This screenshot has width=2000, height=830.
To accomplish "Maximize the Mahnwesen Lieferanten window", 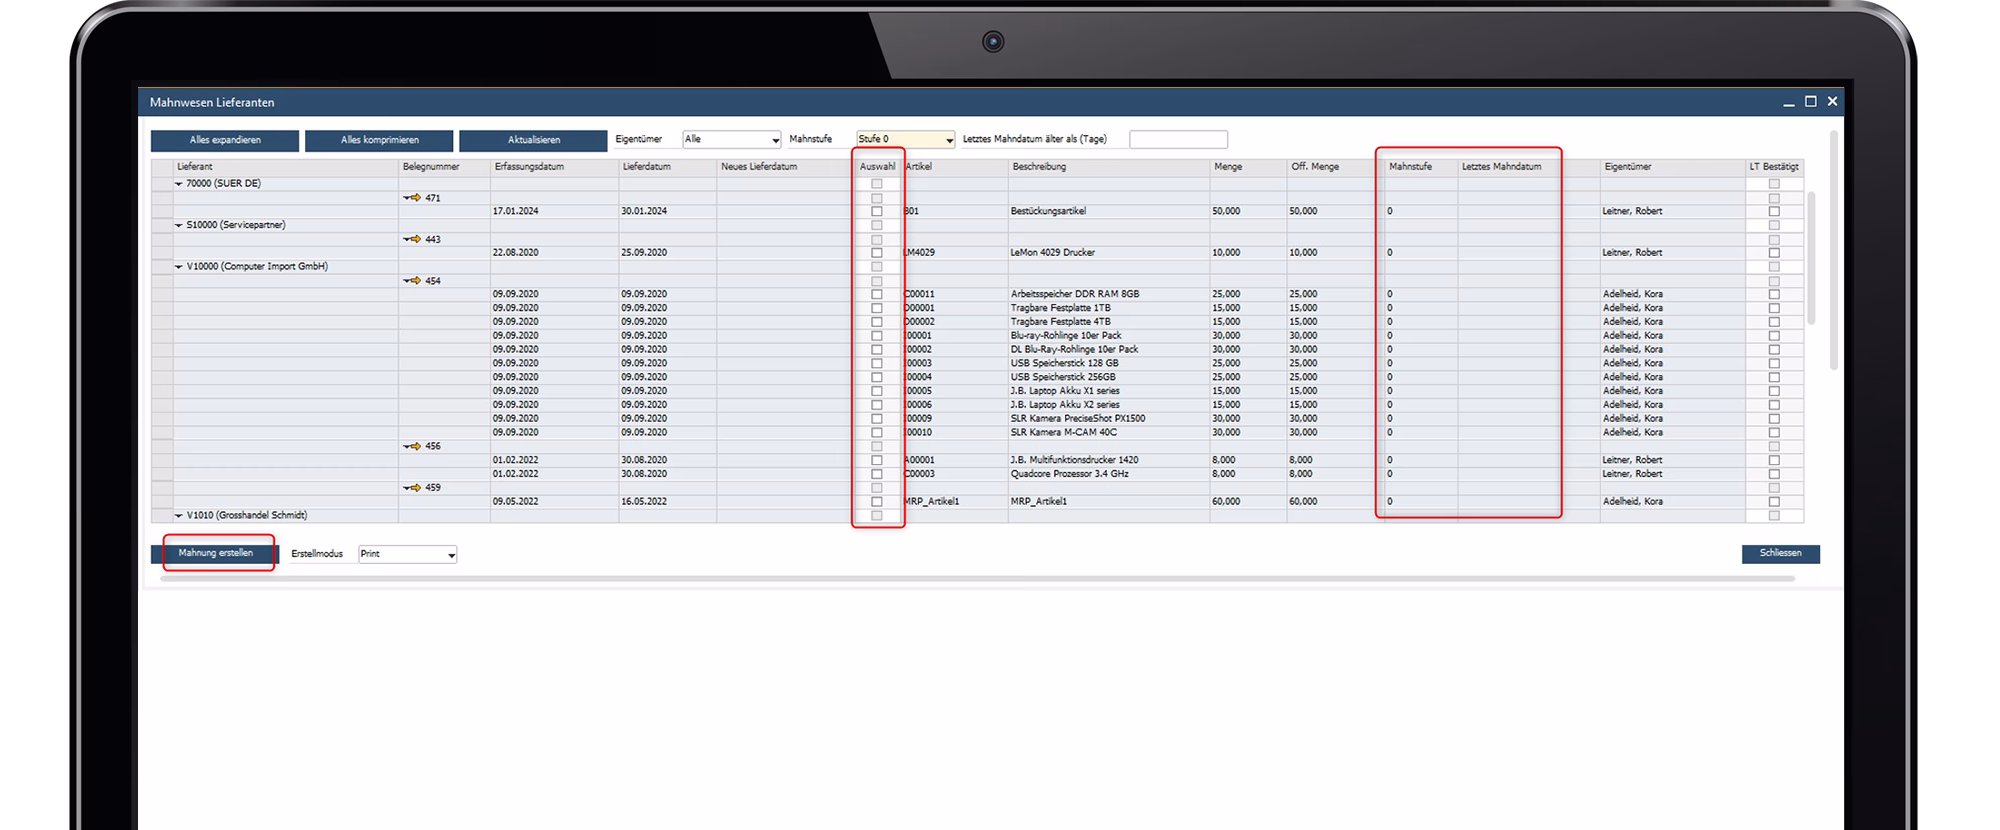I will (x=1810, y=102).
